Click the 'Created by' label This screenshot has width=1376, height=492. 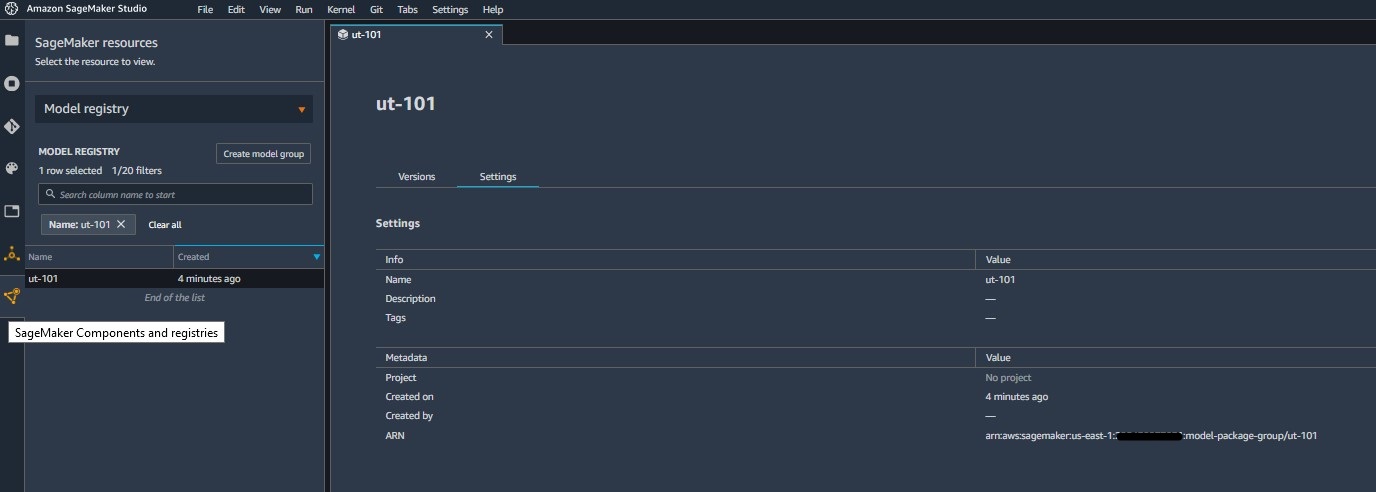coord(409,416)
